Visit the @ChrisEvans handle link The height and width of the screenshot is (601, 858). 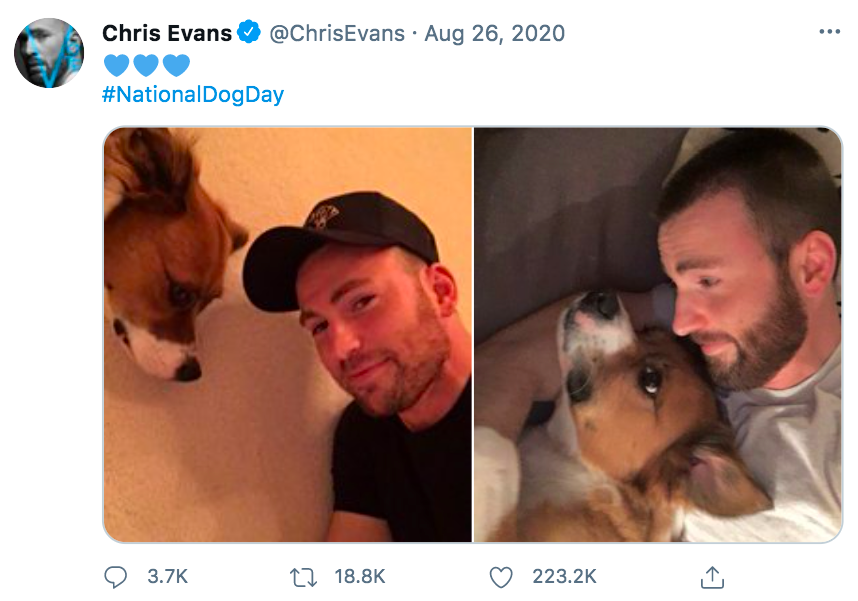(x=338, y=33)
